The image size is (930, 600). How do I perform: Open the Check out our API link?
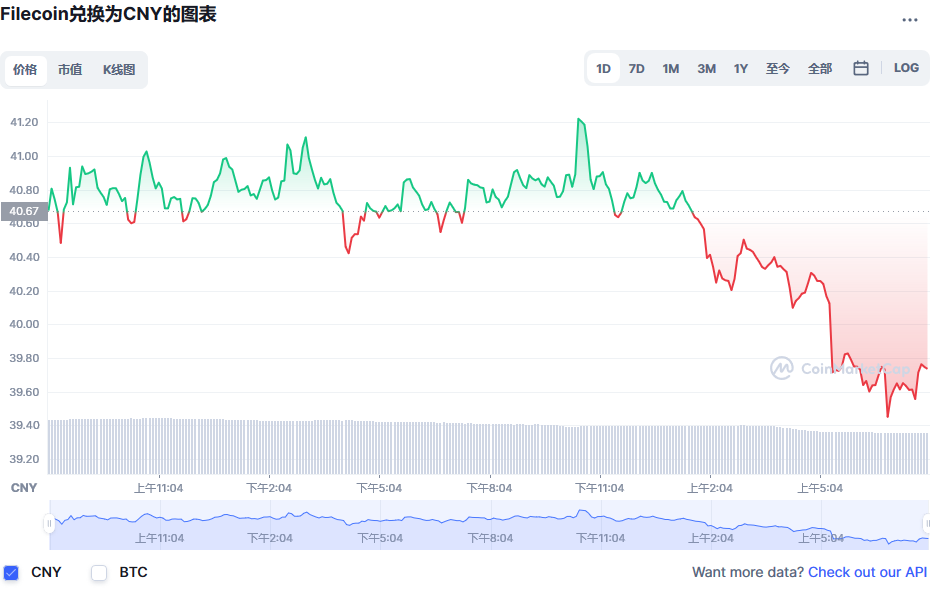click(x=867, y=572)
